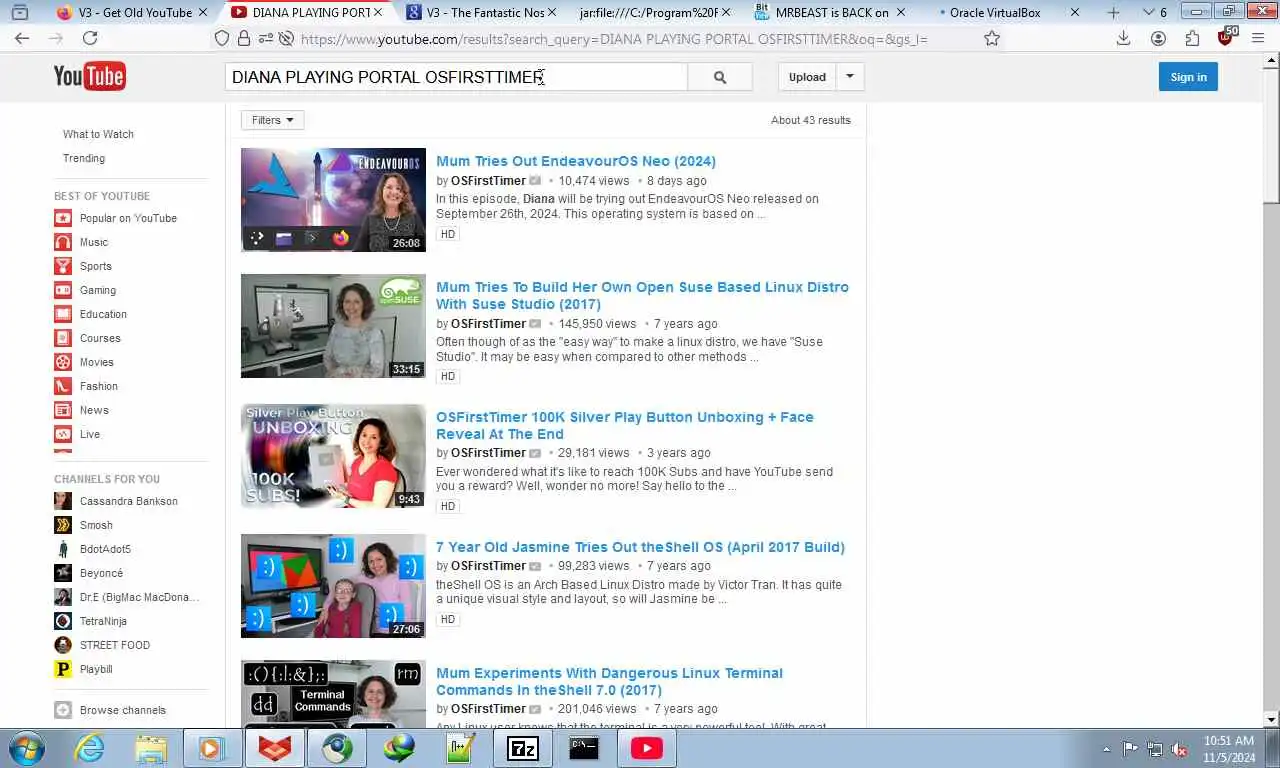Click the Upload button
This screenshot has height=768, width=1280.
807,77
